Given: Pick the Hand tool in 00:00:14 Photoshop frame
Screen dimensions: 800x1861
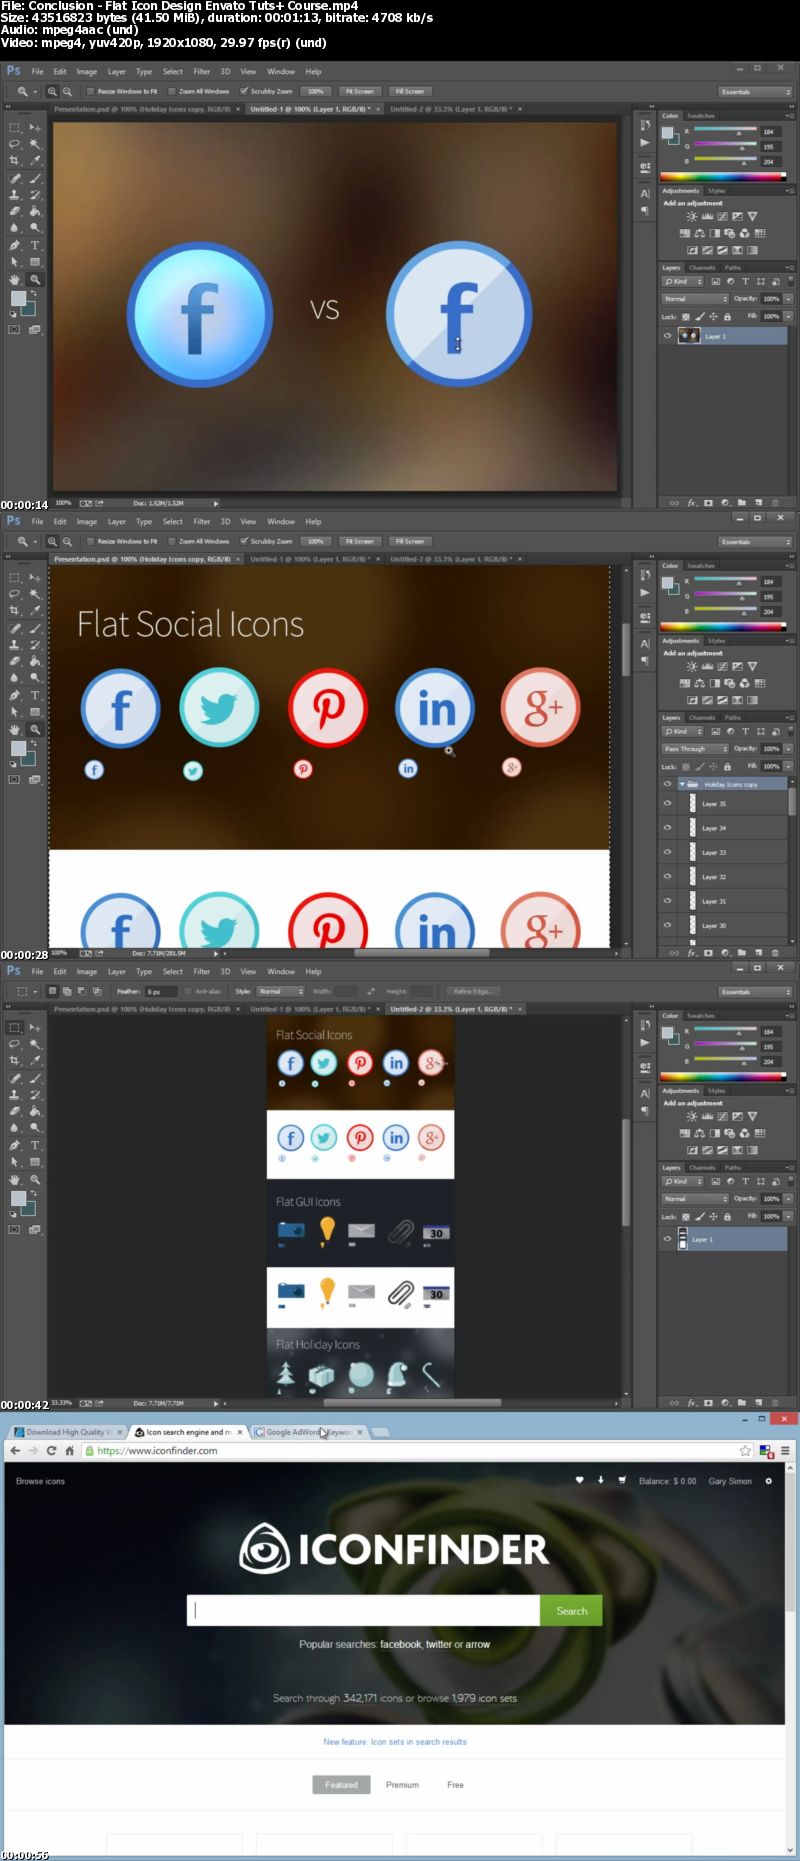Looking at the screenshot, I should [15, 280].
